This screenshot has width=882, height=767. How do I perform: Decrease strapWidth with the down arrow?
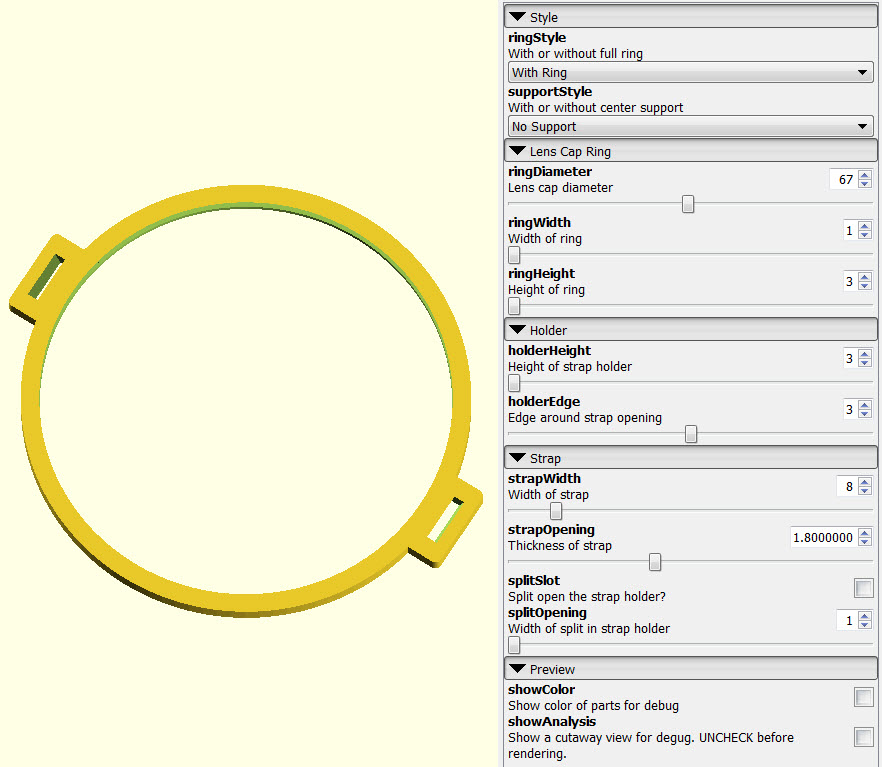[x=865, y=491]
